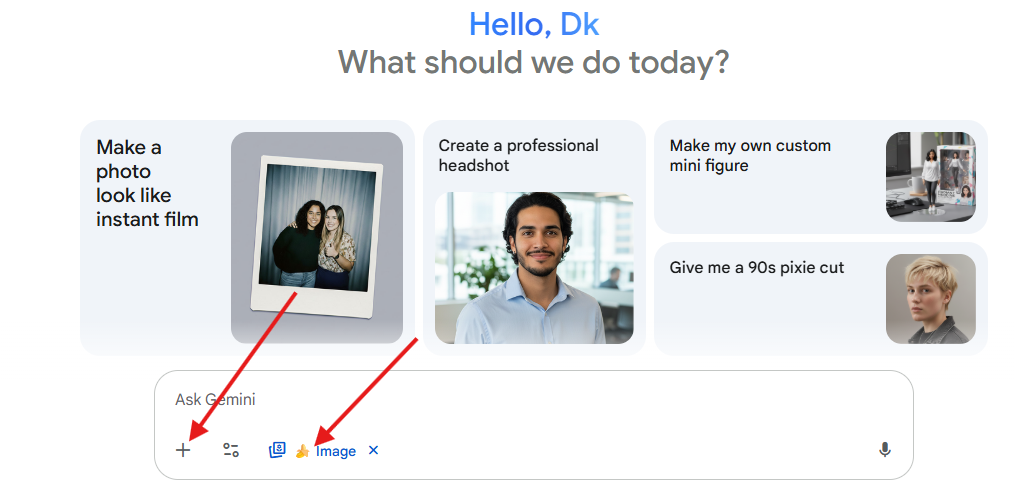
Task: Click the "What should we do today?" heading
Action: pyautogui.click(x=533, y=62)
